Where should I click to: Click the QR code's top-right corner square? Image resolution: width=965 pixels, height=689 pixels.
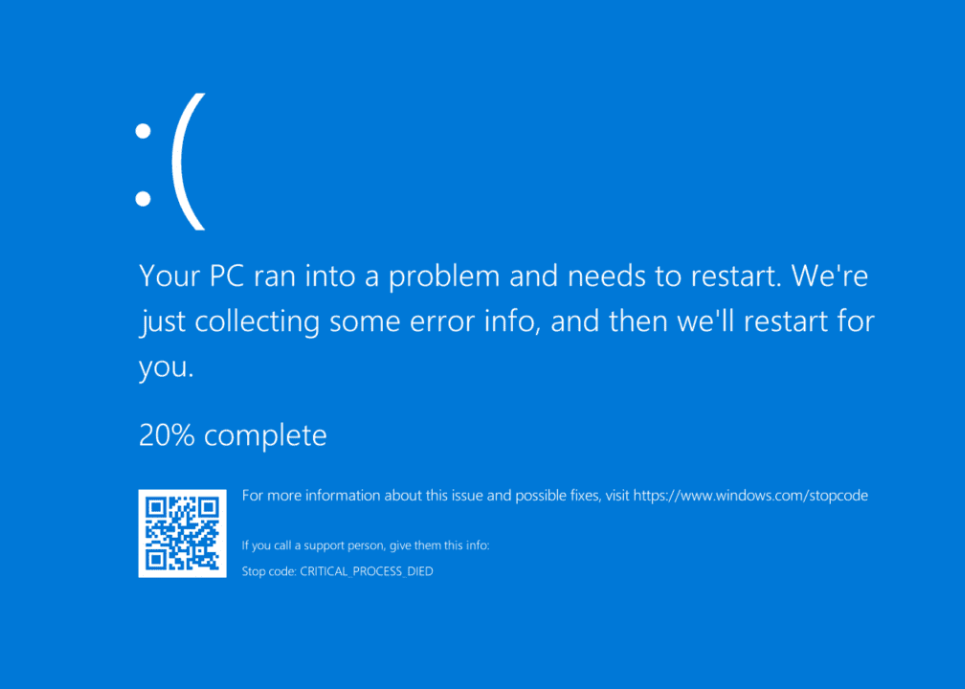click(208, 506)
